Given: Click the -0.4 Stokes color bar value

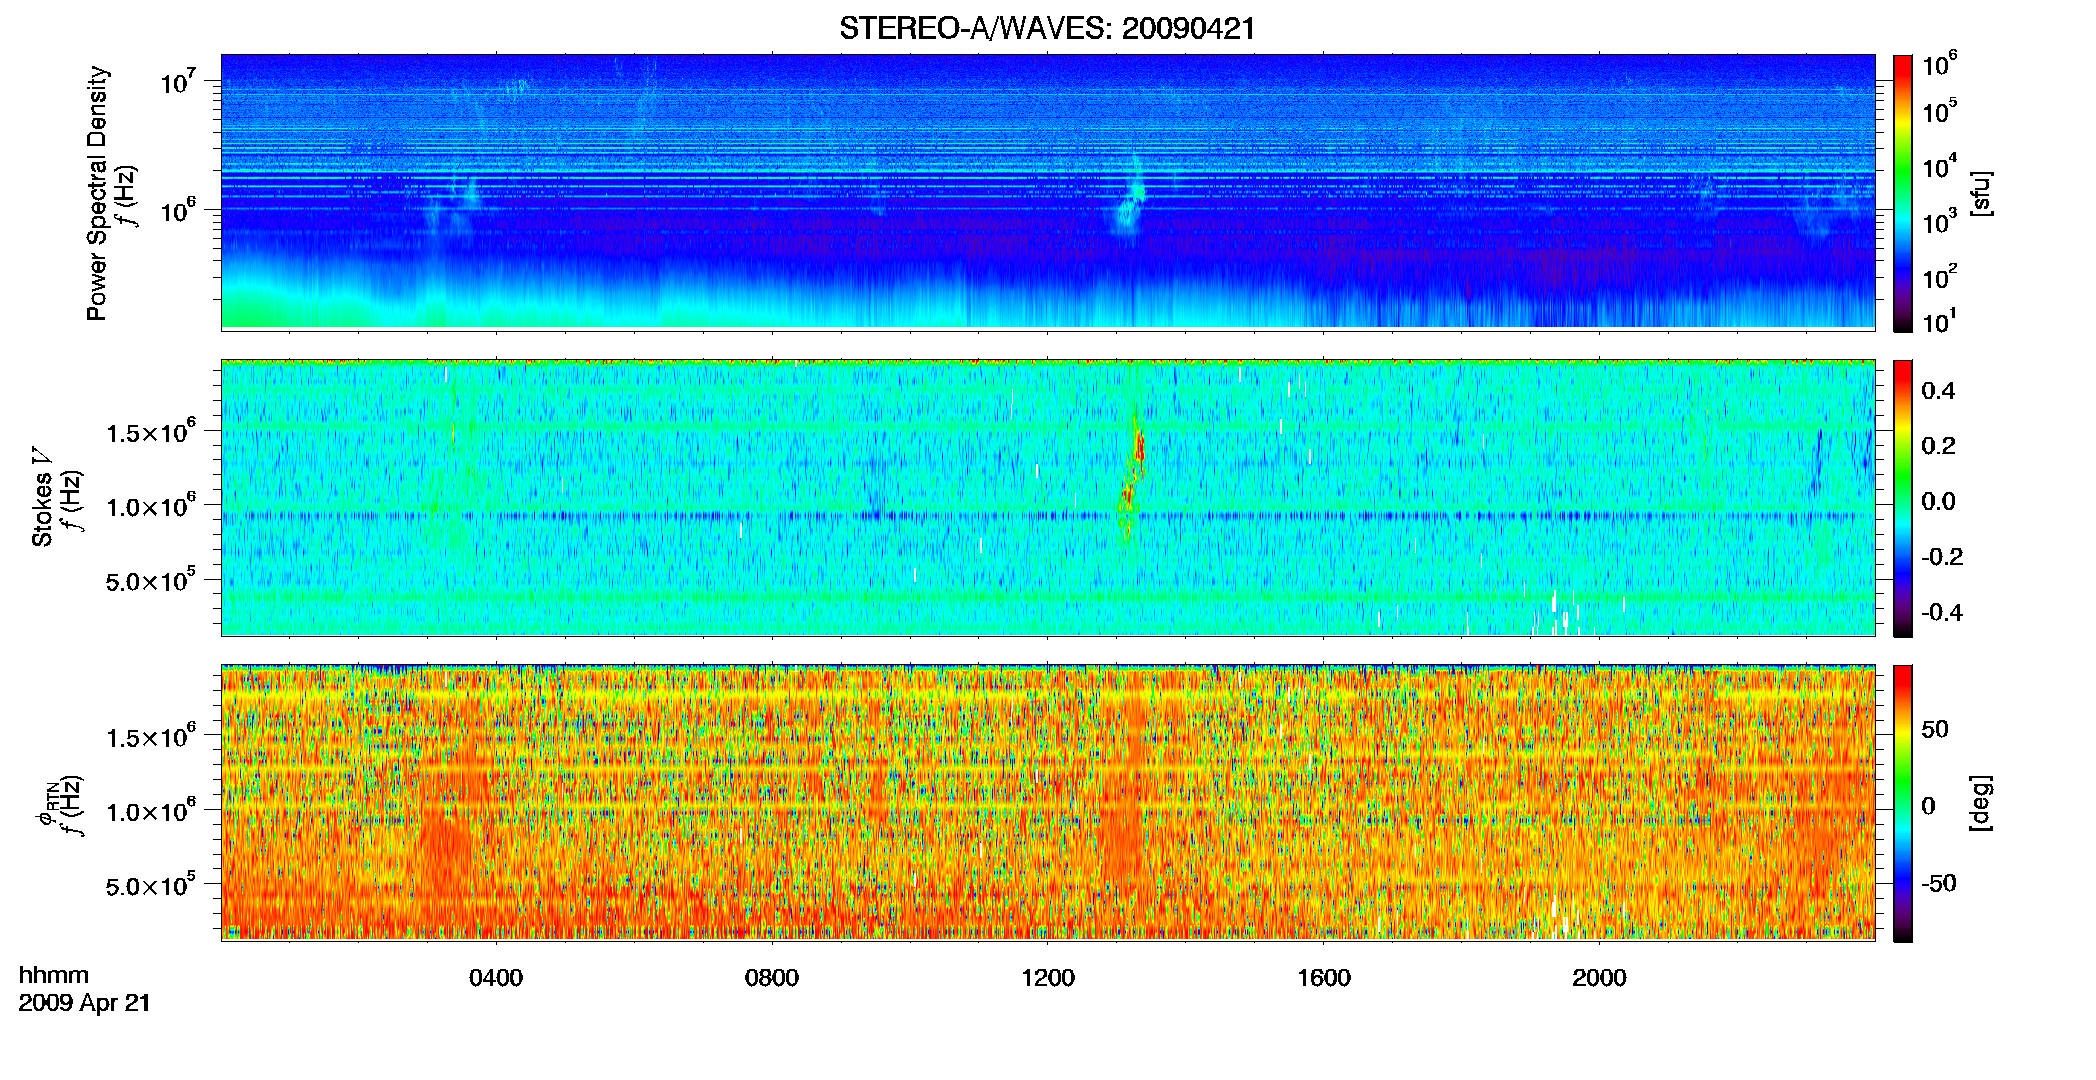Looking at the screenshot, I should (x=1942, y=612).
